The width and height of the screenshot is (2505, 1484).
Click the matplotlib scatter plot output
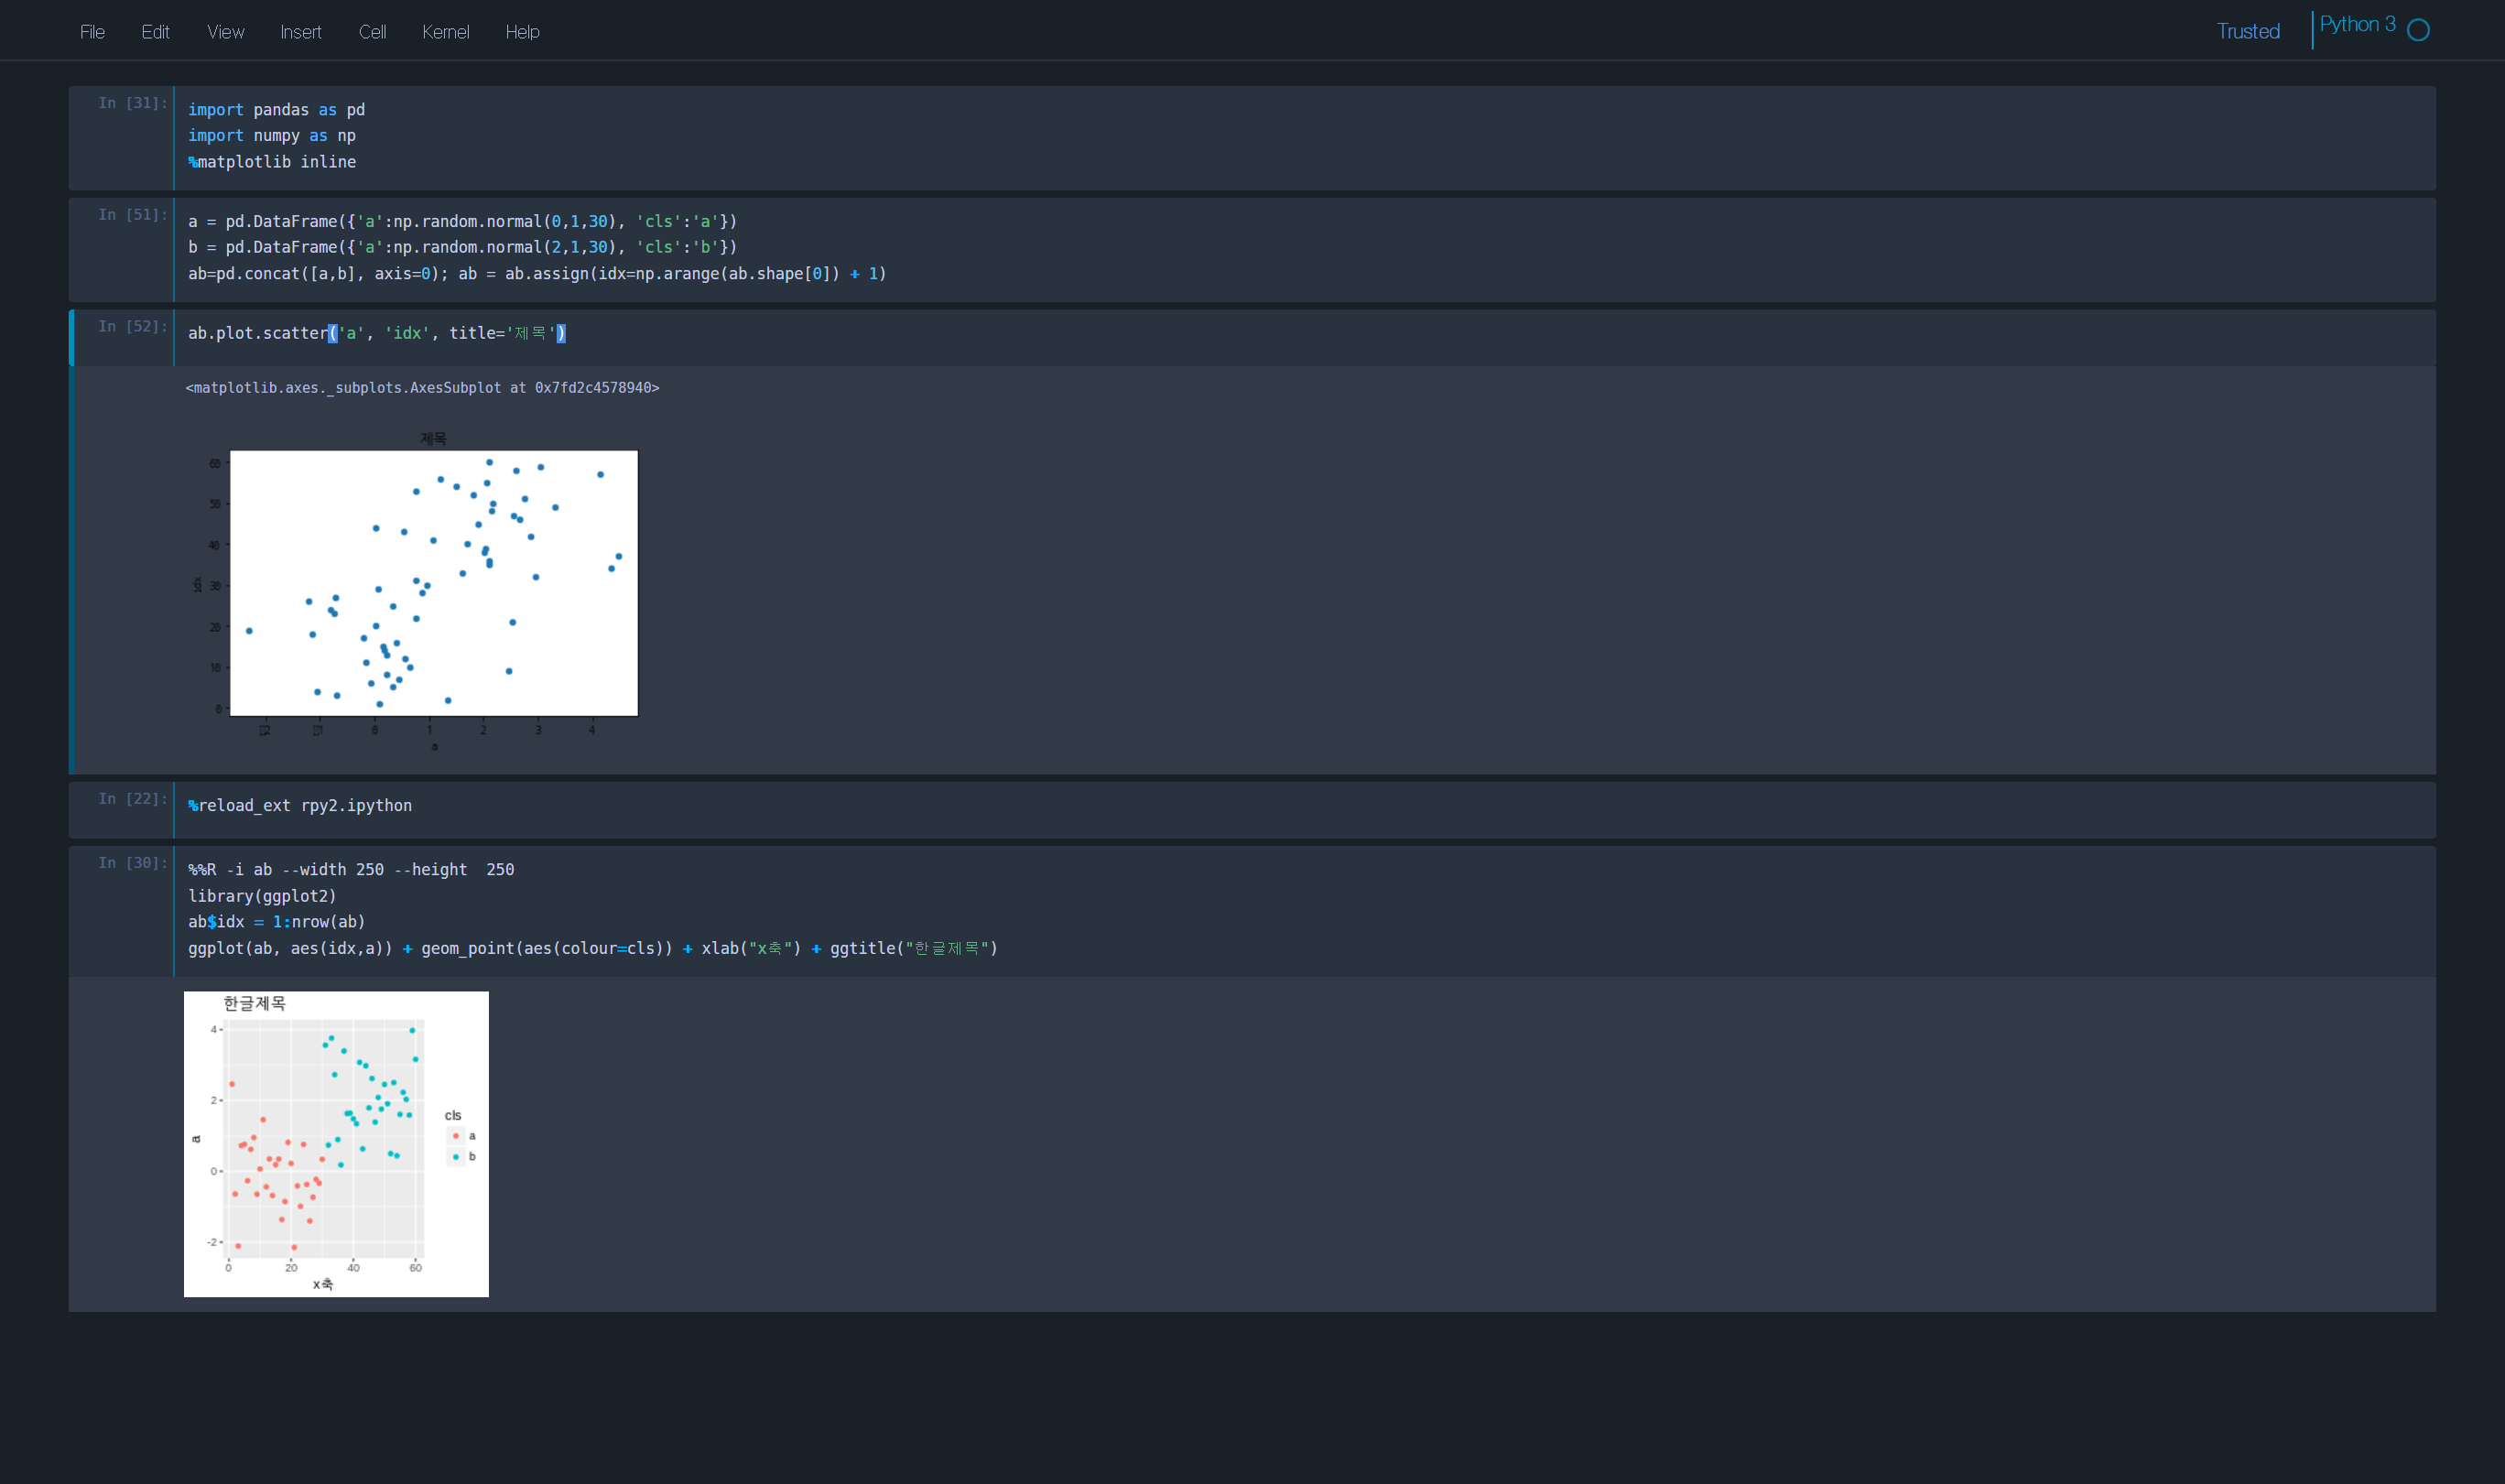433,583
